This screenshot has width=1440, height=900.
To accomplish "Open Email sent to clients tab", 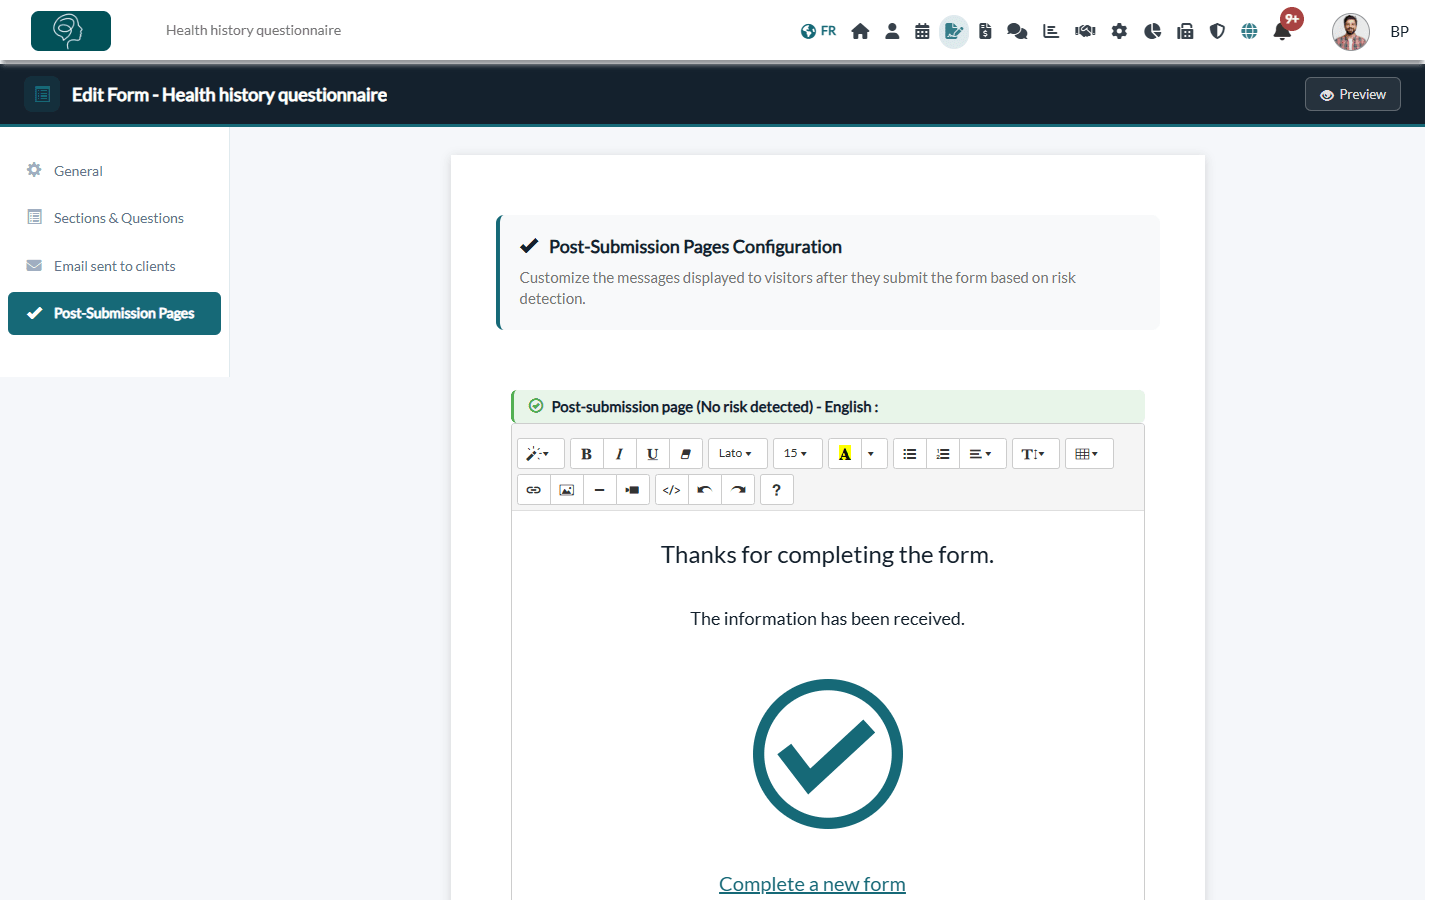I will click(114, 266).
